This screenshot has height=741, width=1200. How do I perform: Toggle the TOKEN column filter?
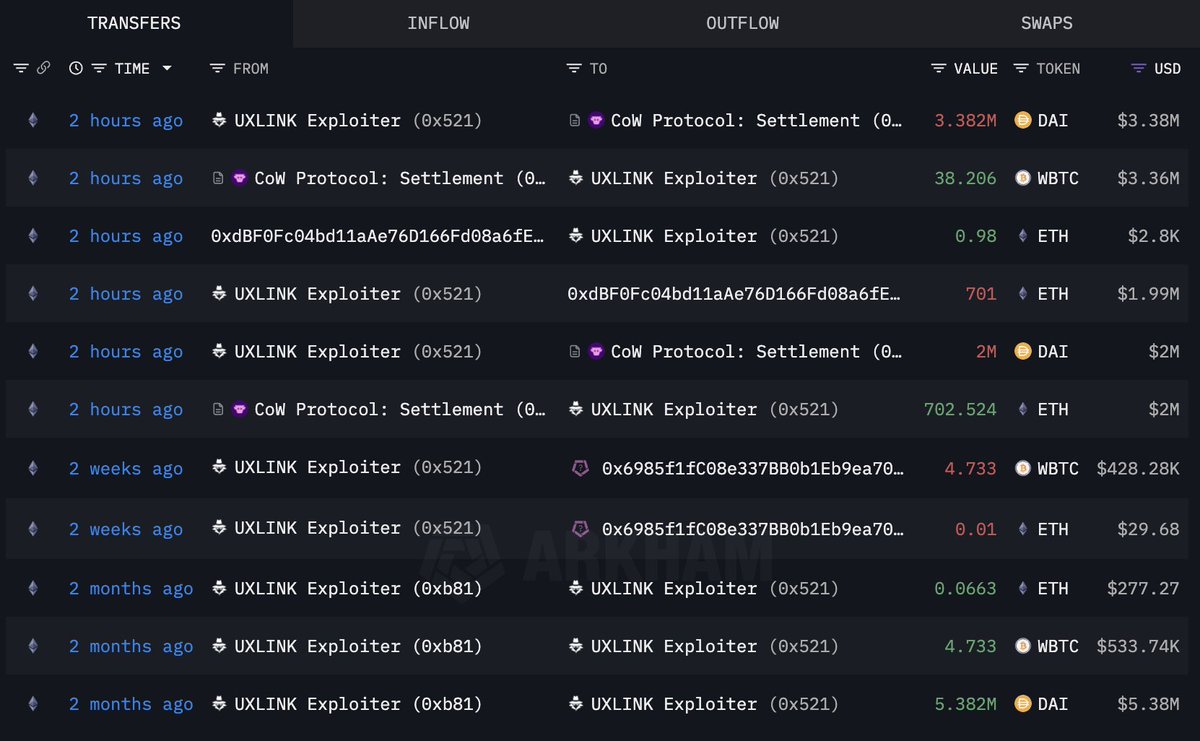point(1021,68)
